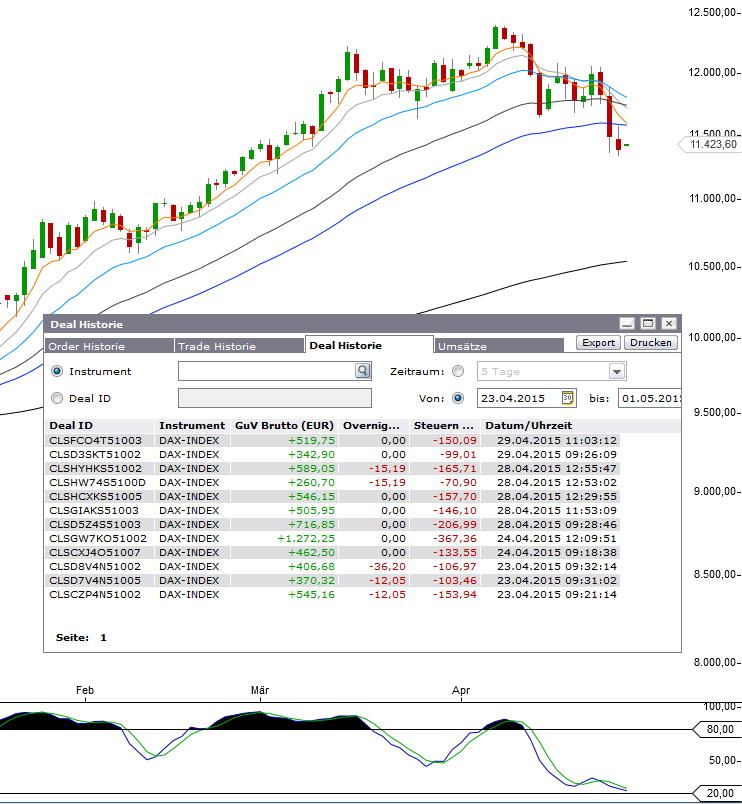Click the Von date field 23.04.2015
This screenshot has width=742, height=804.
point(518,398)
